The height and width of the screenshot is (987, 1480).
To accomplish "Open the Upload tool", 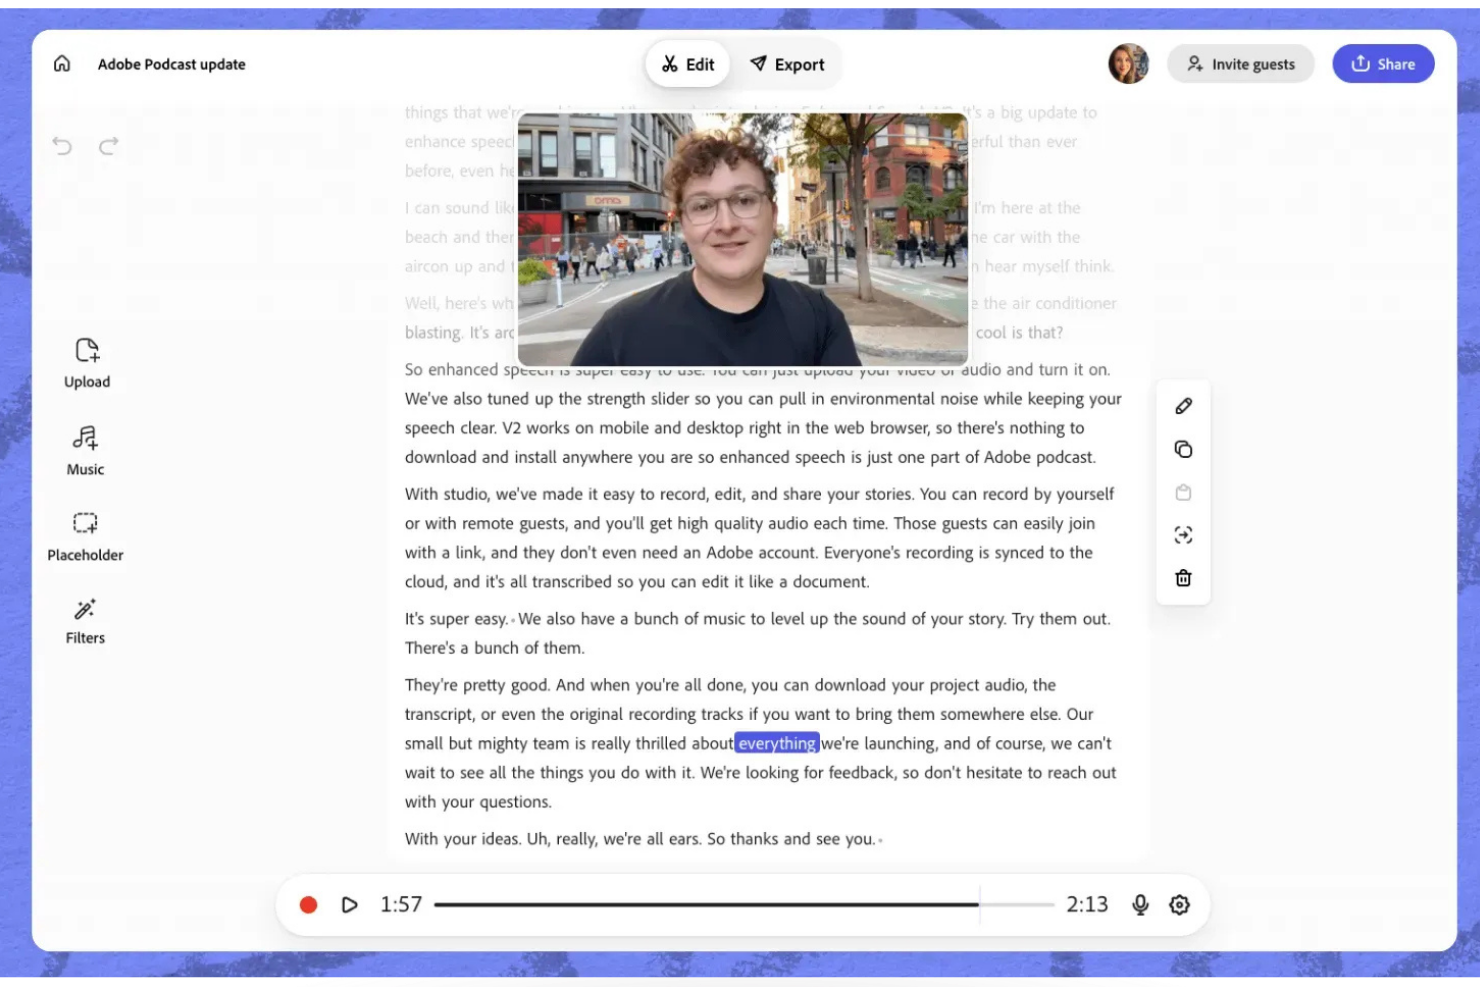I will coord(87,363).
